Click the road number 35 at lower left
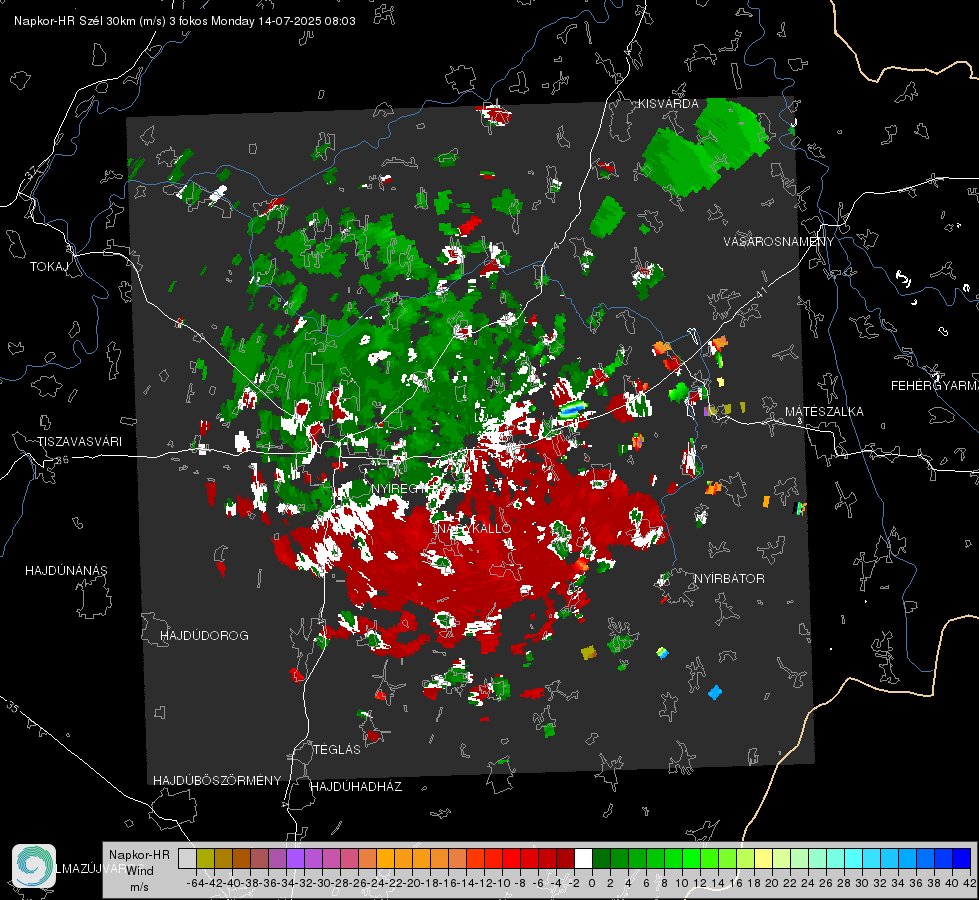979x900 pixels. point(12,706)
